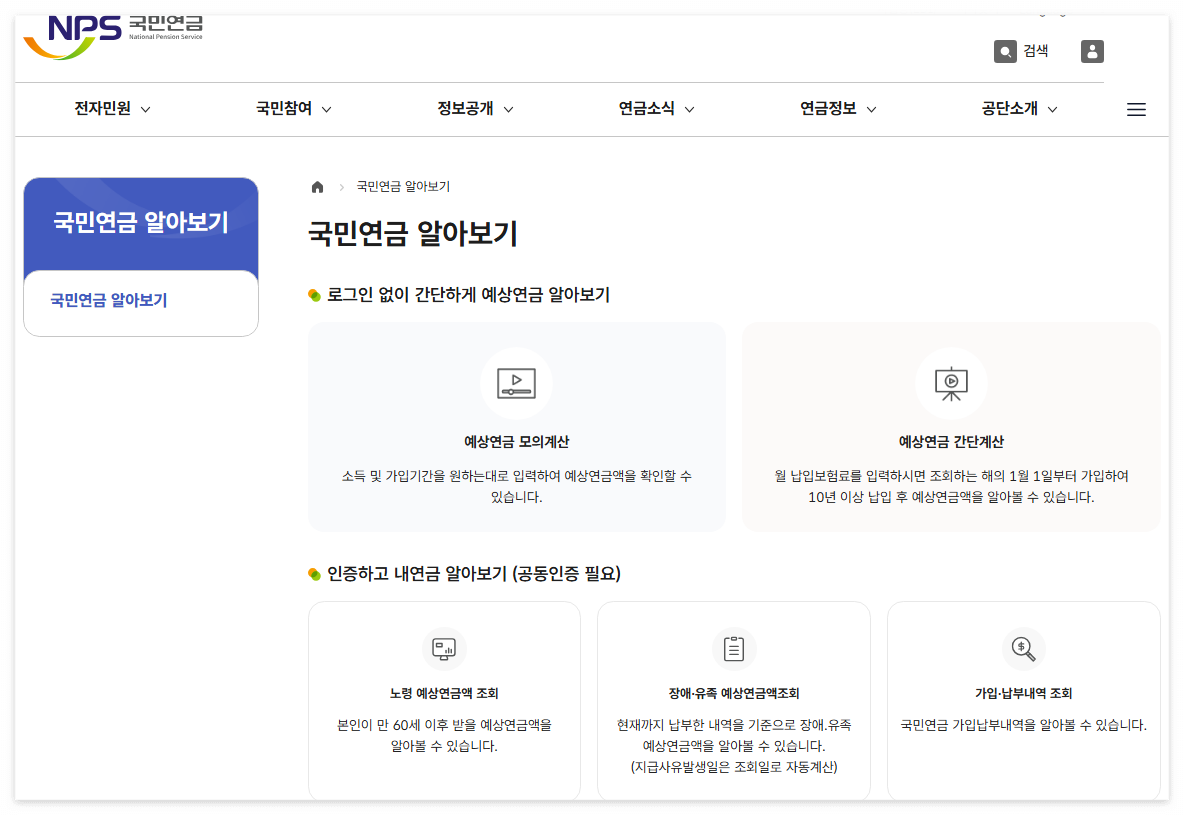1184x815 pixels.
Task: Click the NPS 국민연금 logo
Action: pos(113,36)
